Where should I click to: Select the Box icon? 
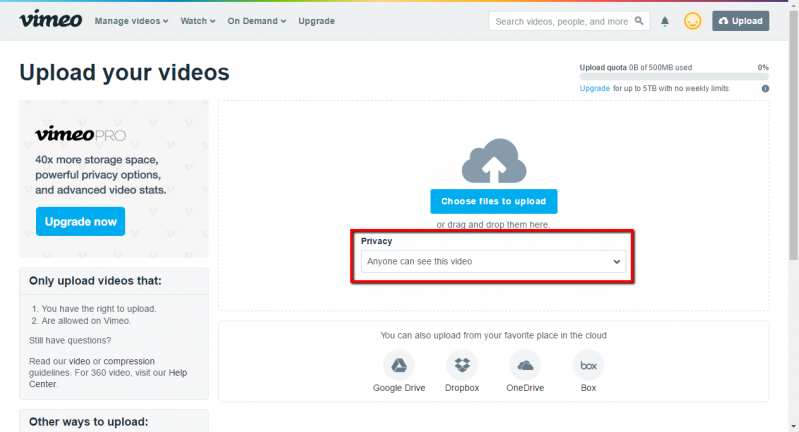pos(589,365)
